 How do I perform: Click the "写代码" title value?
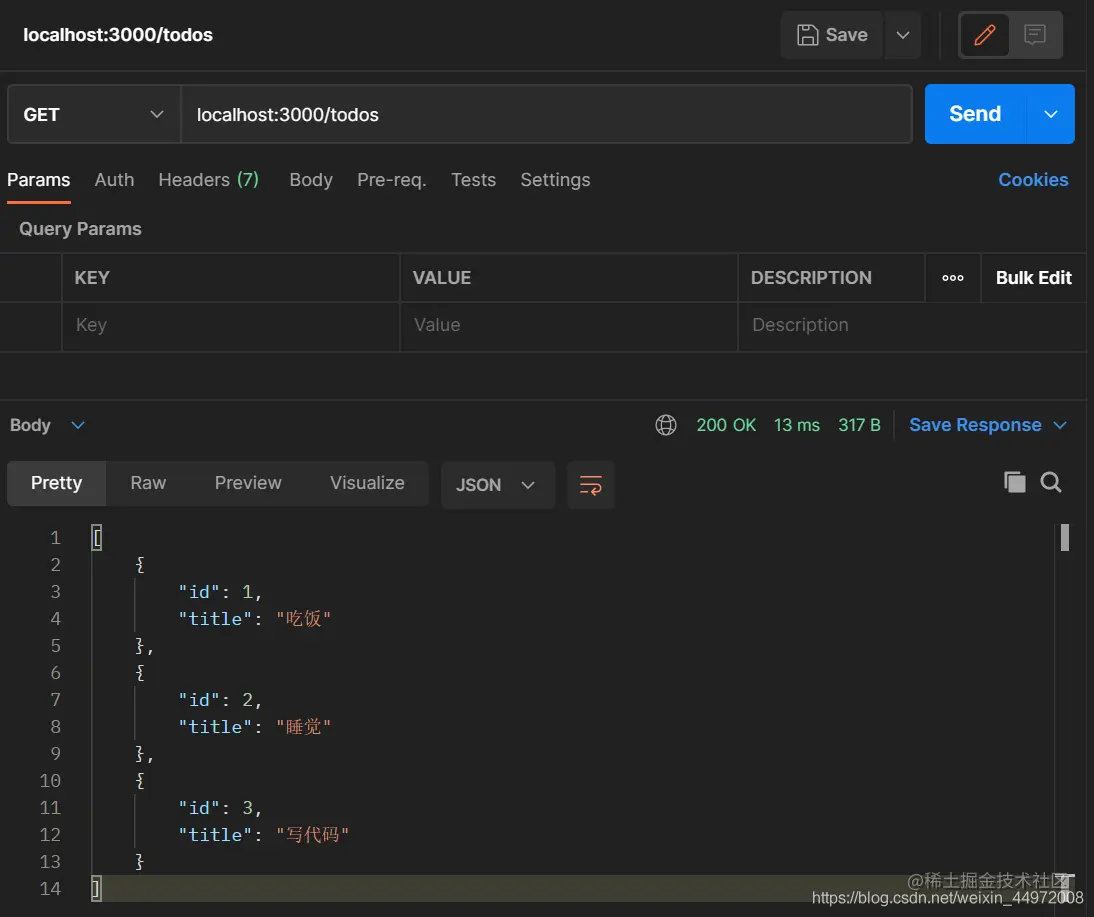(313, 835)
